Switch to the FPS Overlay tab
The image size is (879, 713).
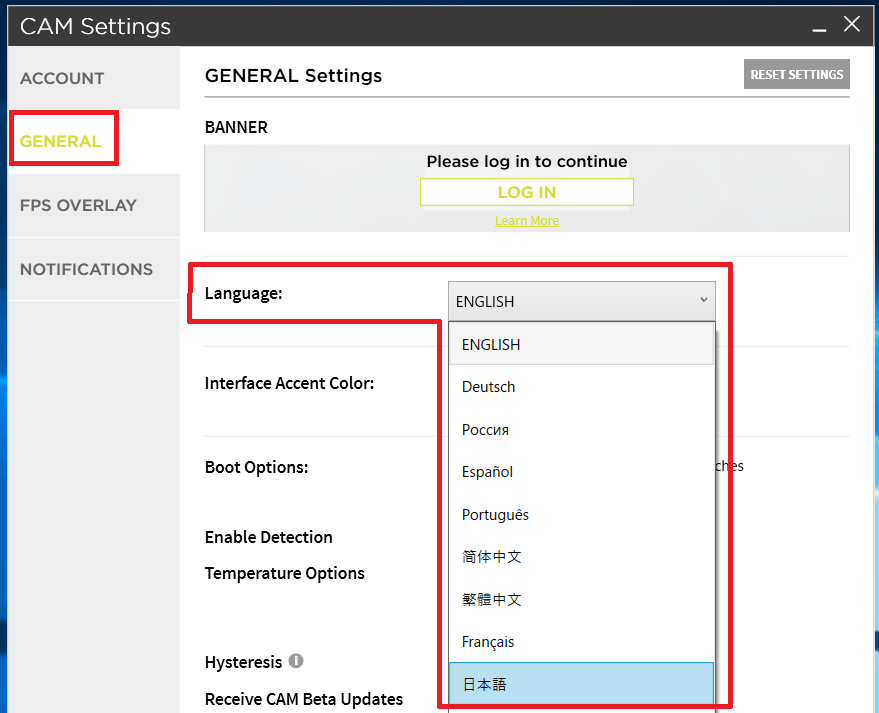pos(94,205)
